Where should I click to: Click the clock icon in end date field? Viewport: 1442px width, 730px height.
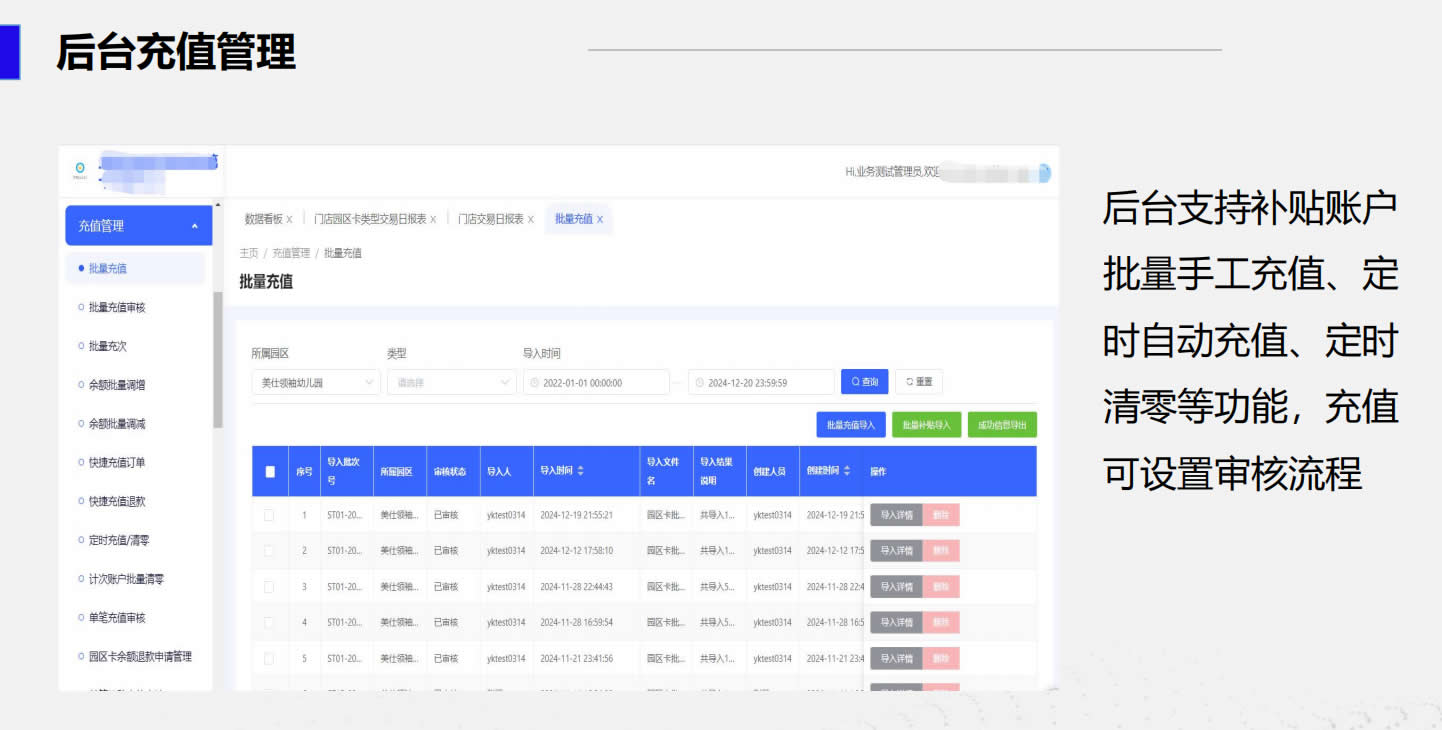pyautogui.click(x=699, y=383)
